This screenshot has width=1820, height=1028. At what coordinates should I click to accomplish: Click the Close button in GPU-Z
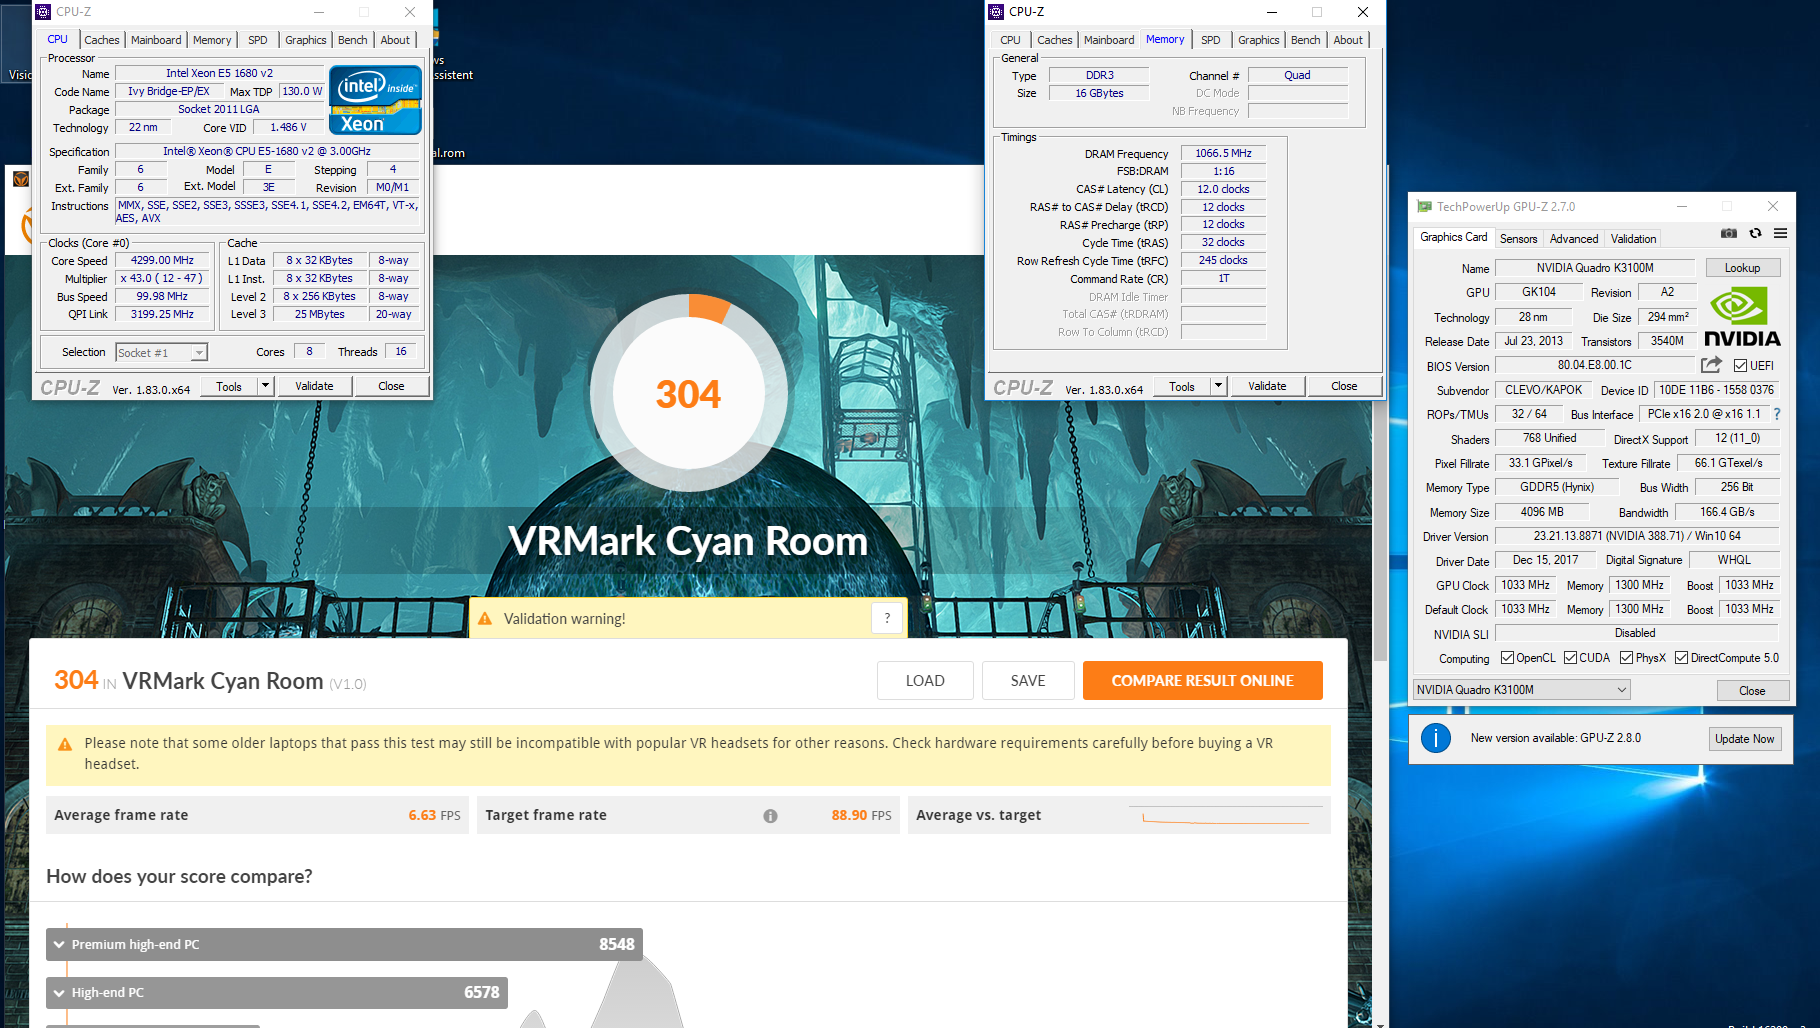click(x=1752, y=691)
